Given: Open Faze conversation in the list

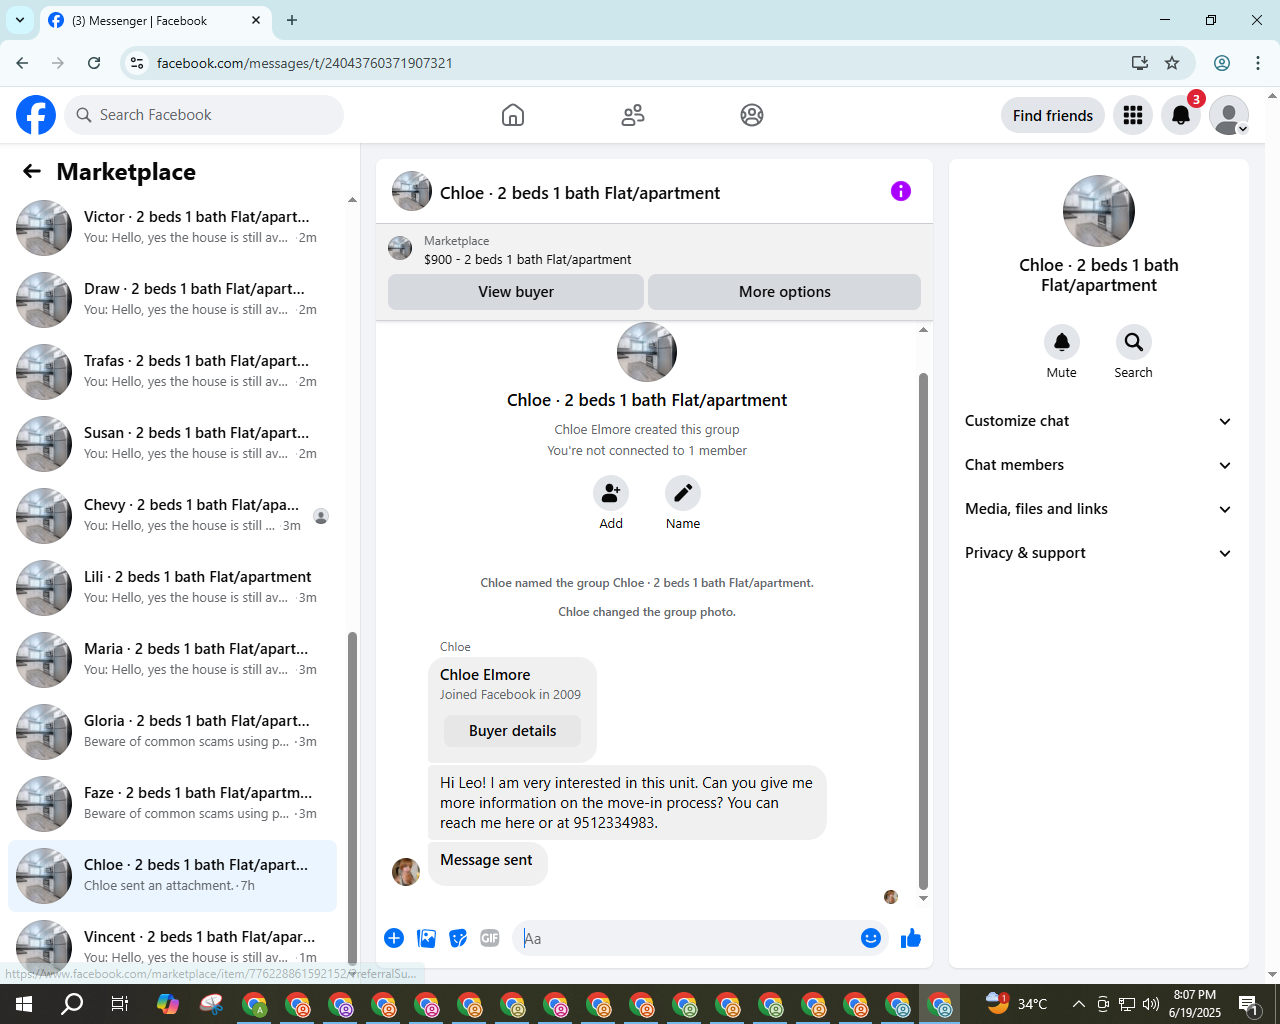Looking at the screenshot, I should tap(172, 803).
